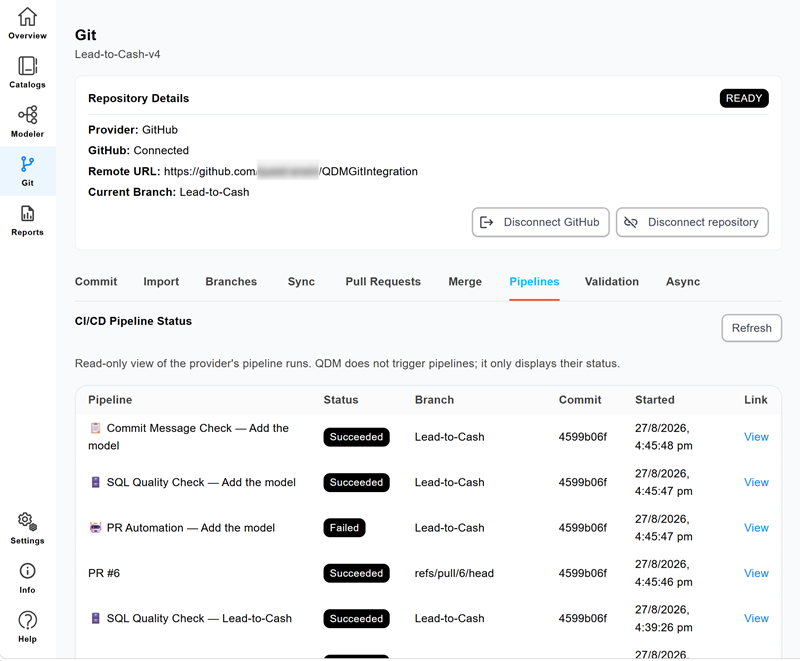The width and height of the screenshot is (800, 661).
Task: View the PR #6 pipeline run
Action: 756,573
